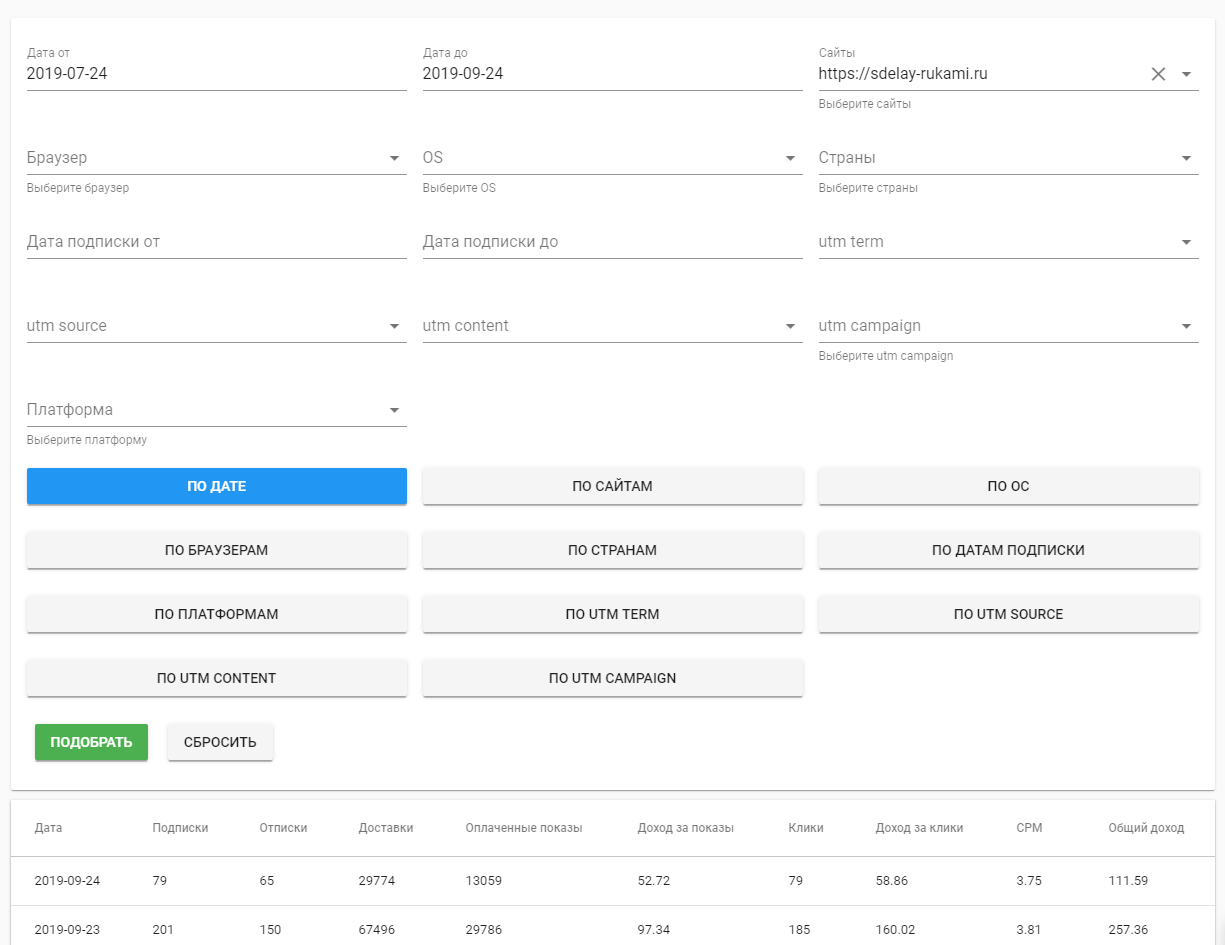Expand the utm content dropdown
Image resolution: width=1225 pixels, height=945 pixels.
tap(790, 326)
